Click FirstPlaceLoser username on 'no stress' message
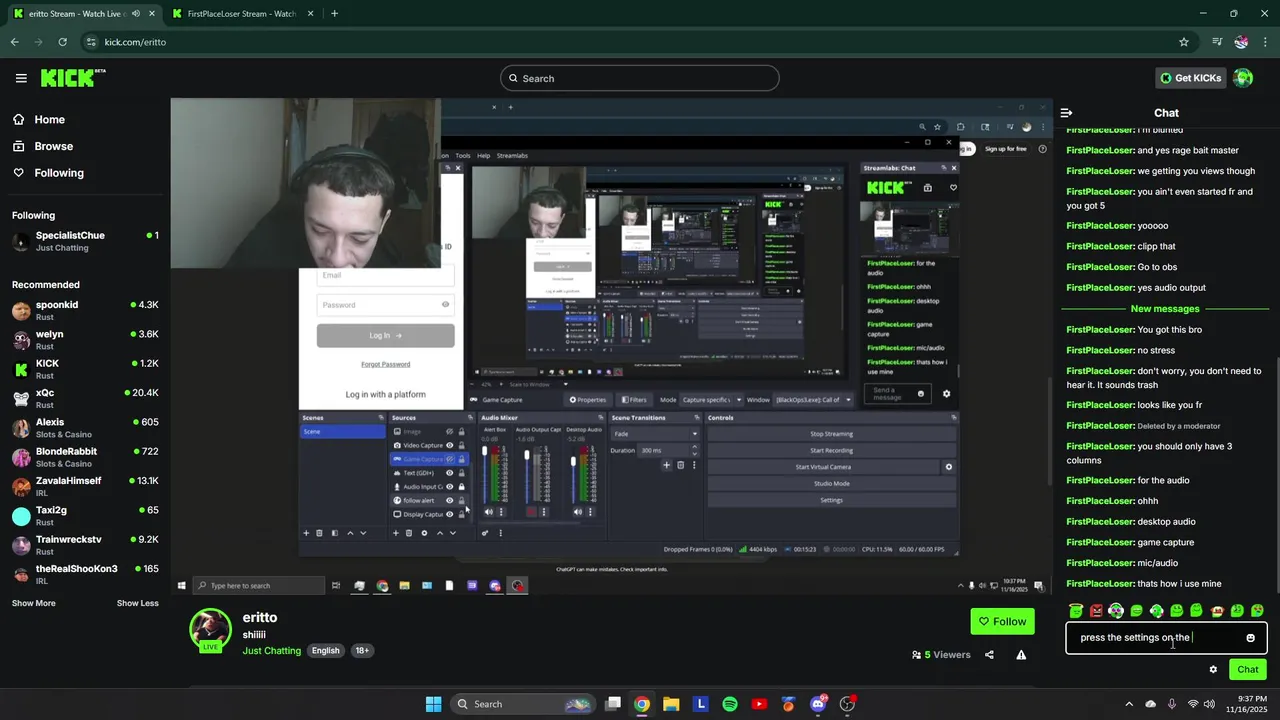This screenshot has height=720, width=1280. (x=1100, y=351)
